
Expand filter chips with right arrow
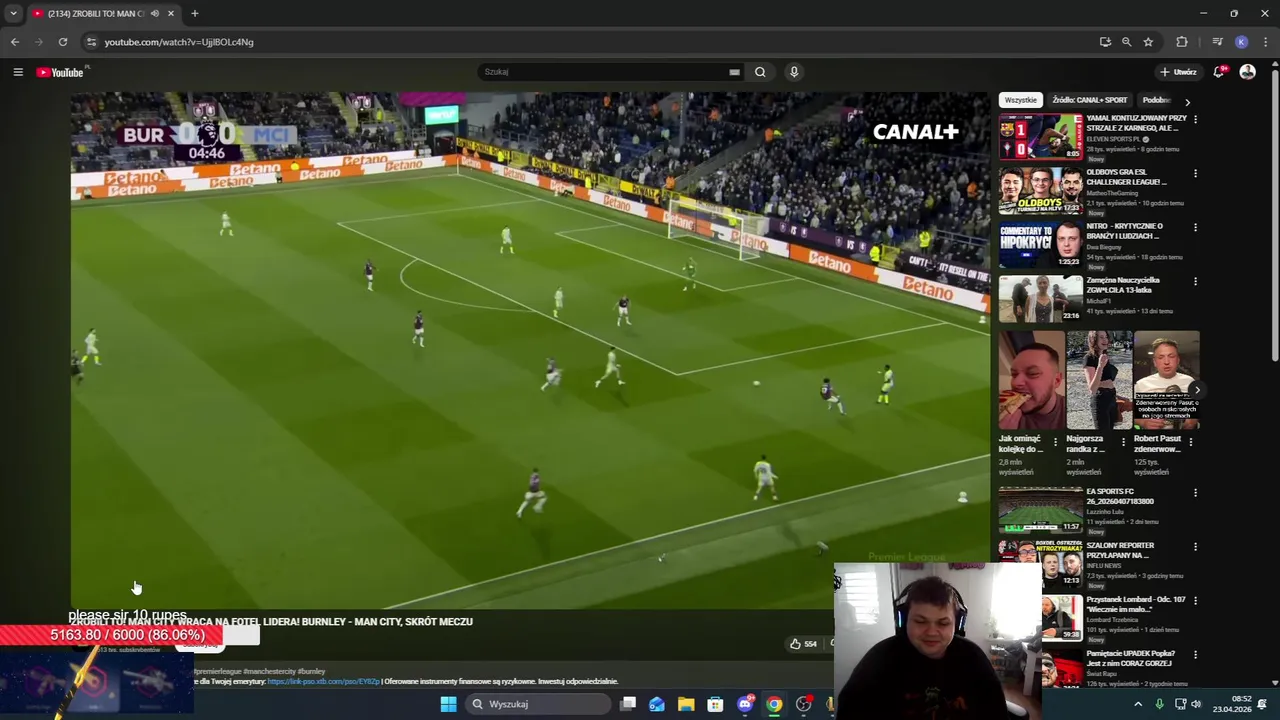[x=1187, y=101]
